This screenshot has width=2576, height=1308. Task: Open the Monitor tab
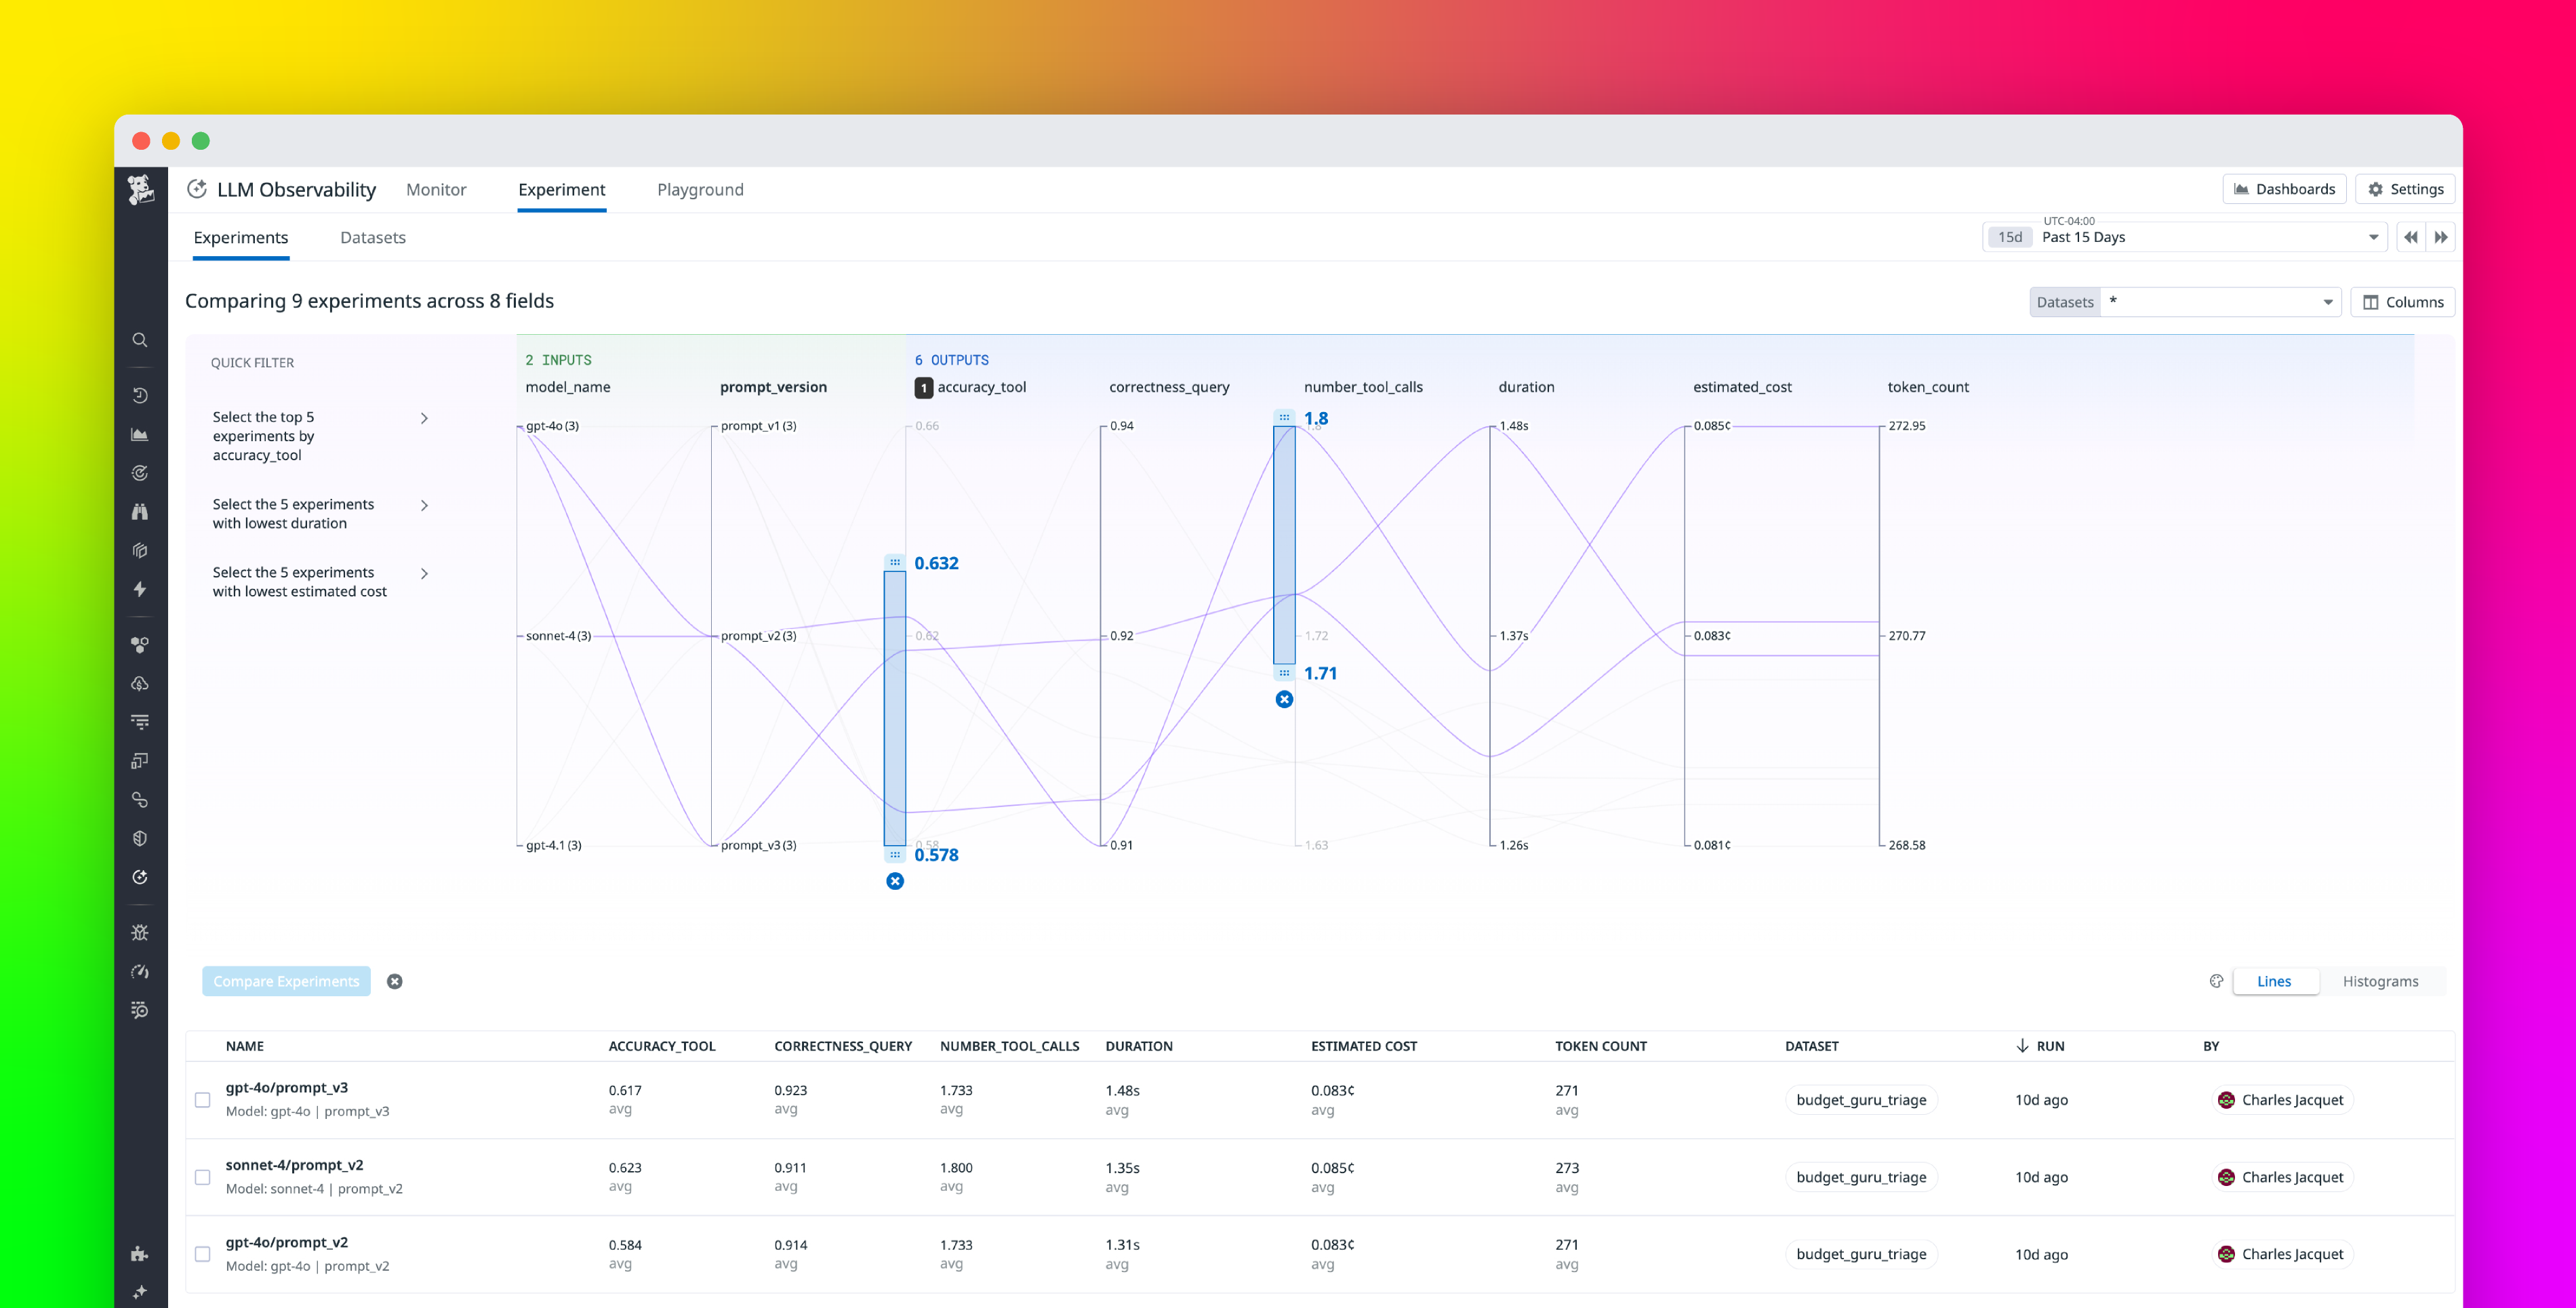436,189
